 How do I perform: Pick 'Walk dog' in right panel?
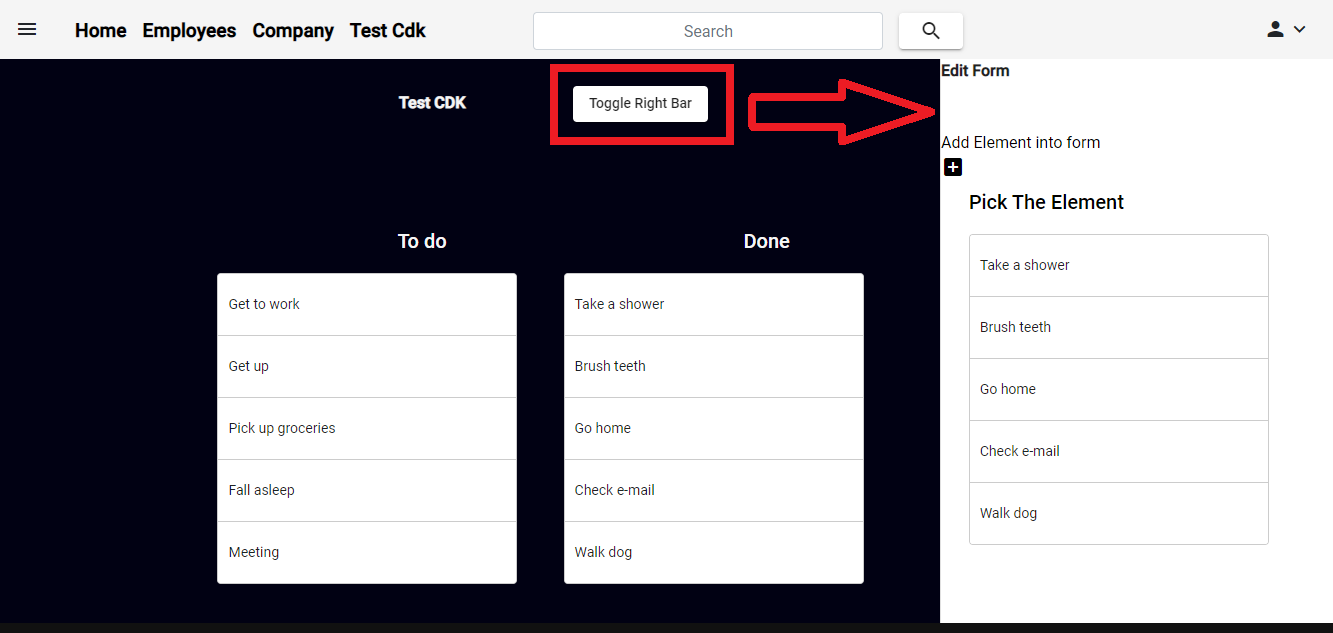pyautogui.click(x=1119, y=513)
